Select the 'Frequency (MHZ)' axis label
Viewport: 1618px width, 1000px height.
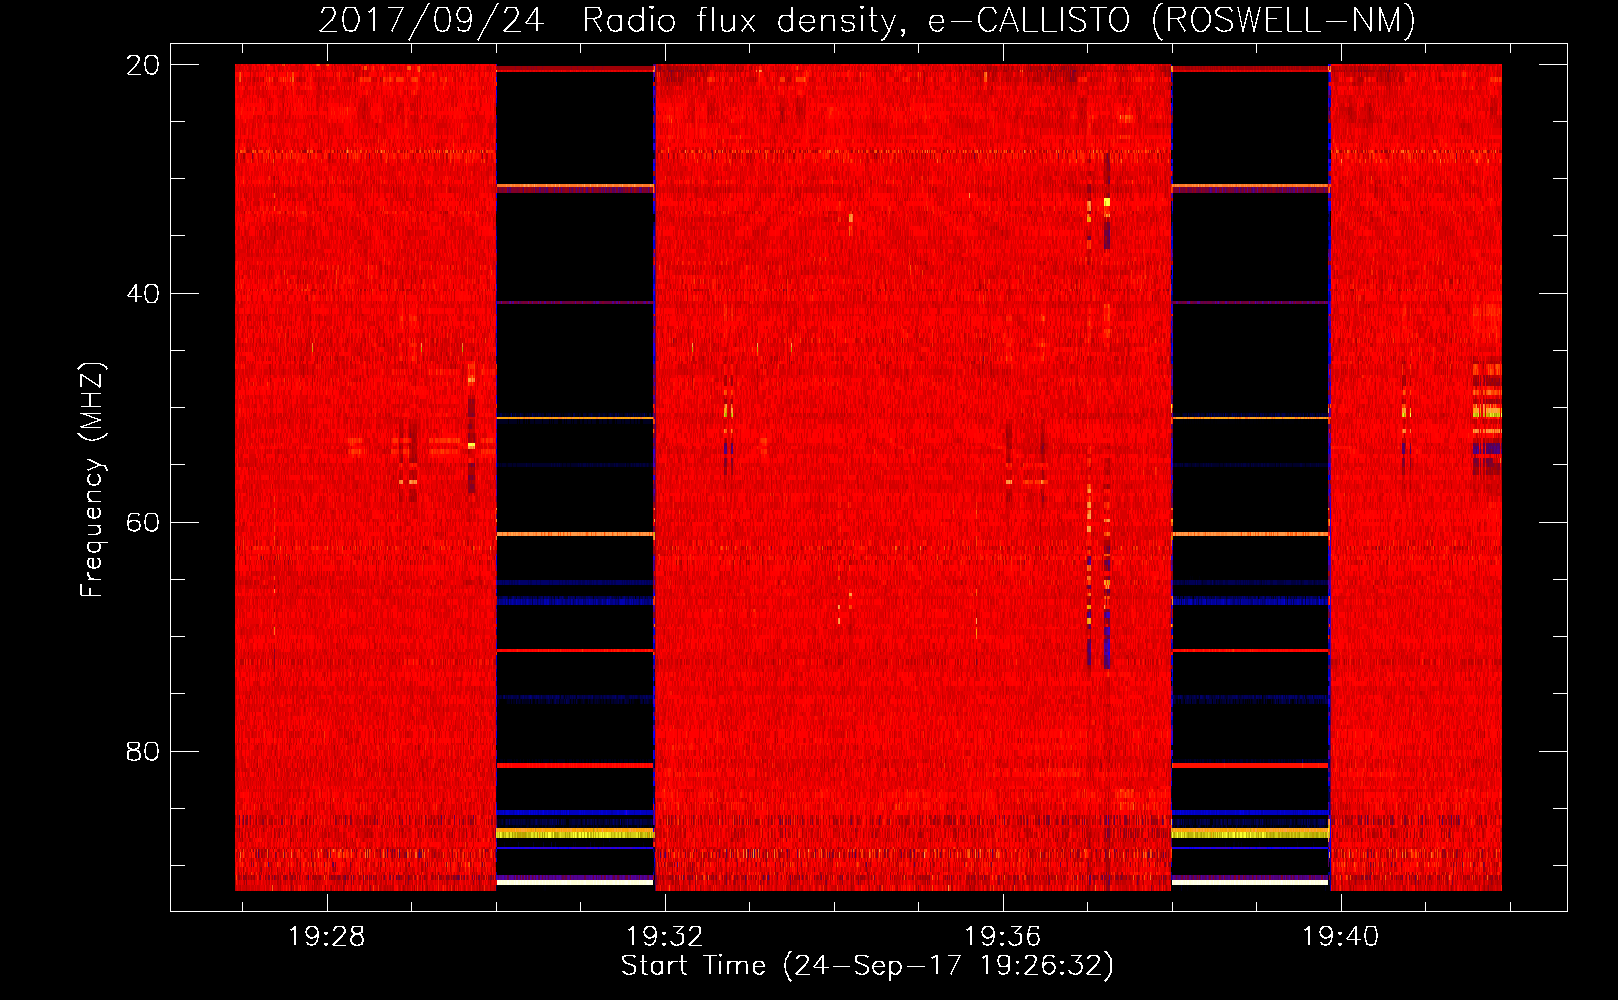pos(91,480)
